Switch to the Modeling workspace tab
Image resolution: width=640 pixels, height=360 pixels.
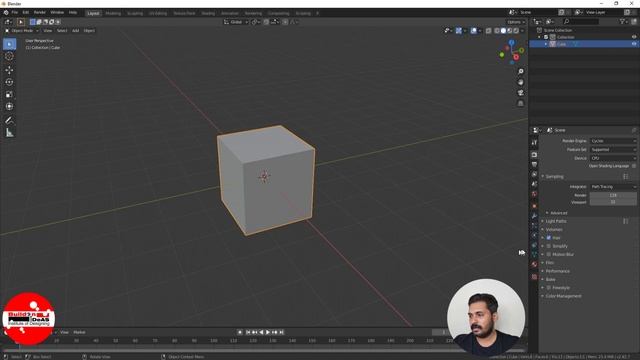[x=113, y=13]
